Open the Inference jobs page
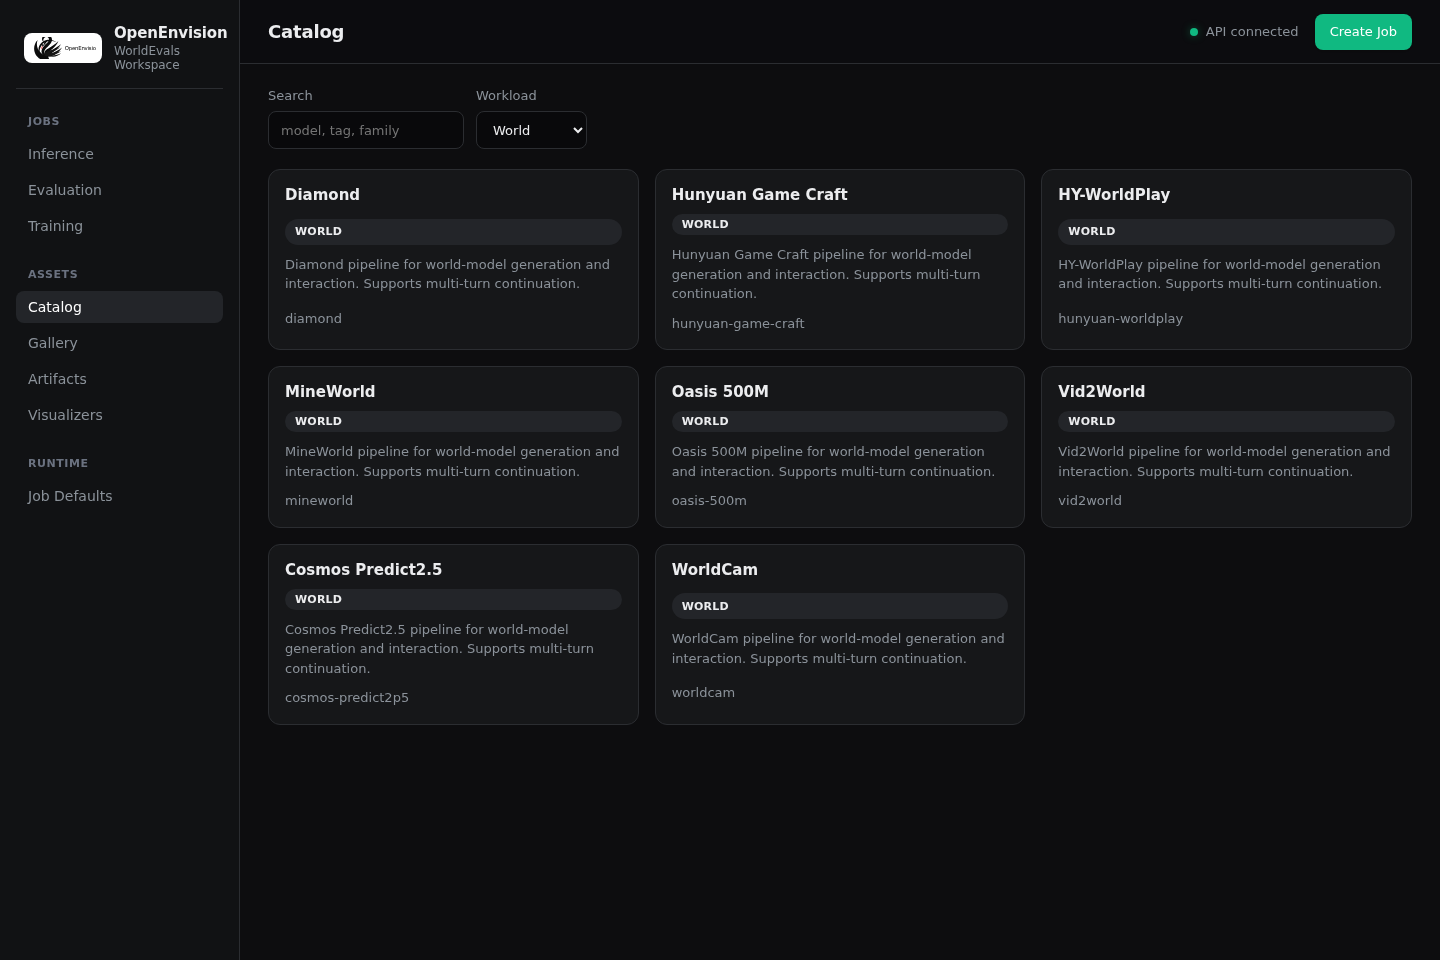Image resolution: width=1440 pixels, height=960 pixels. 119,154
